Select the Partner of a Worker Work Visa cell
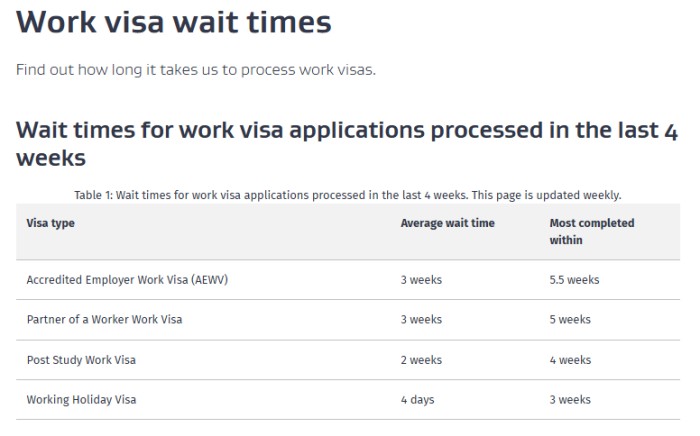Viewport: 700px width, 436px height. (x=104, y=320)
